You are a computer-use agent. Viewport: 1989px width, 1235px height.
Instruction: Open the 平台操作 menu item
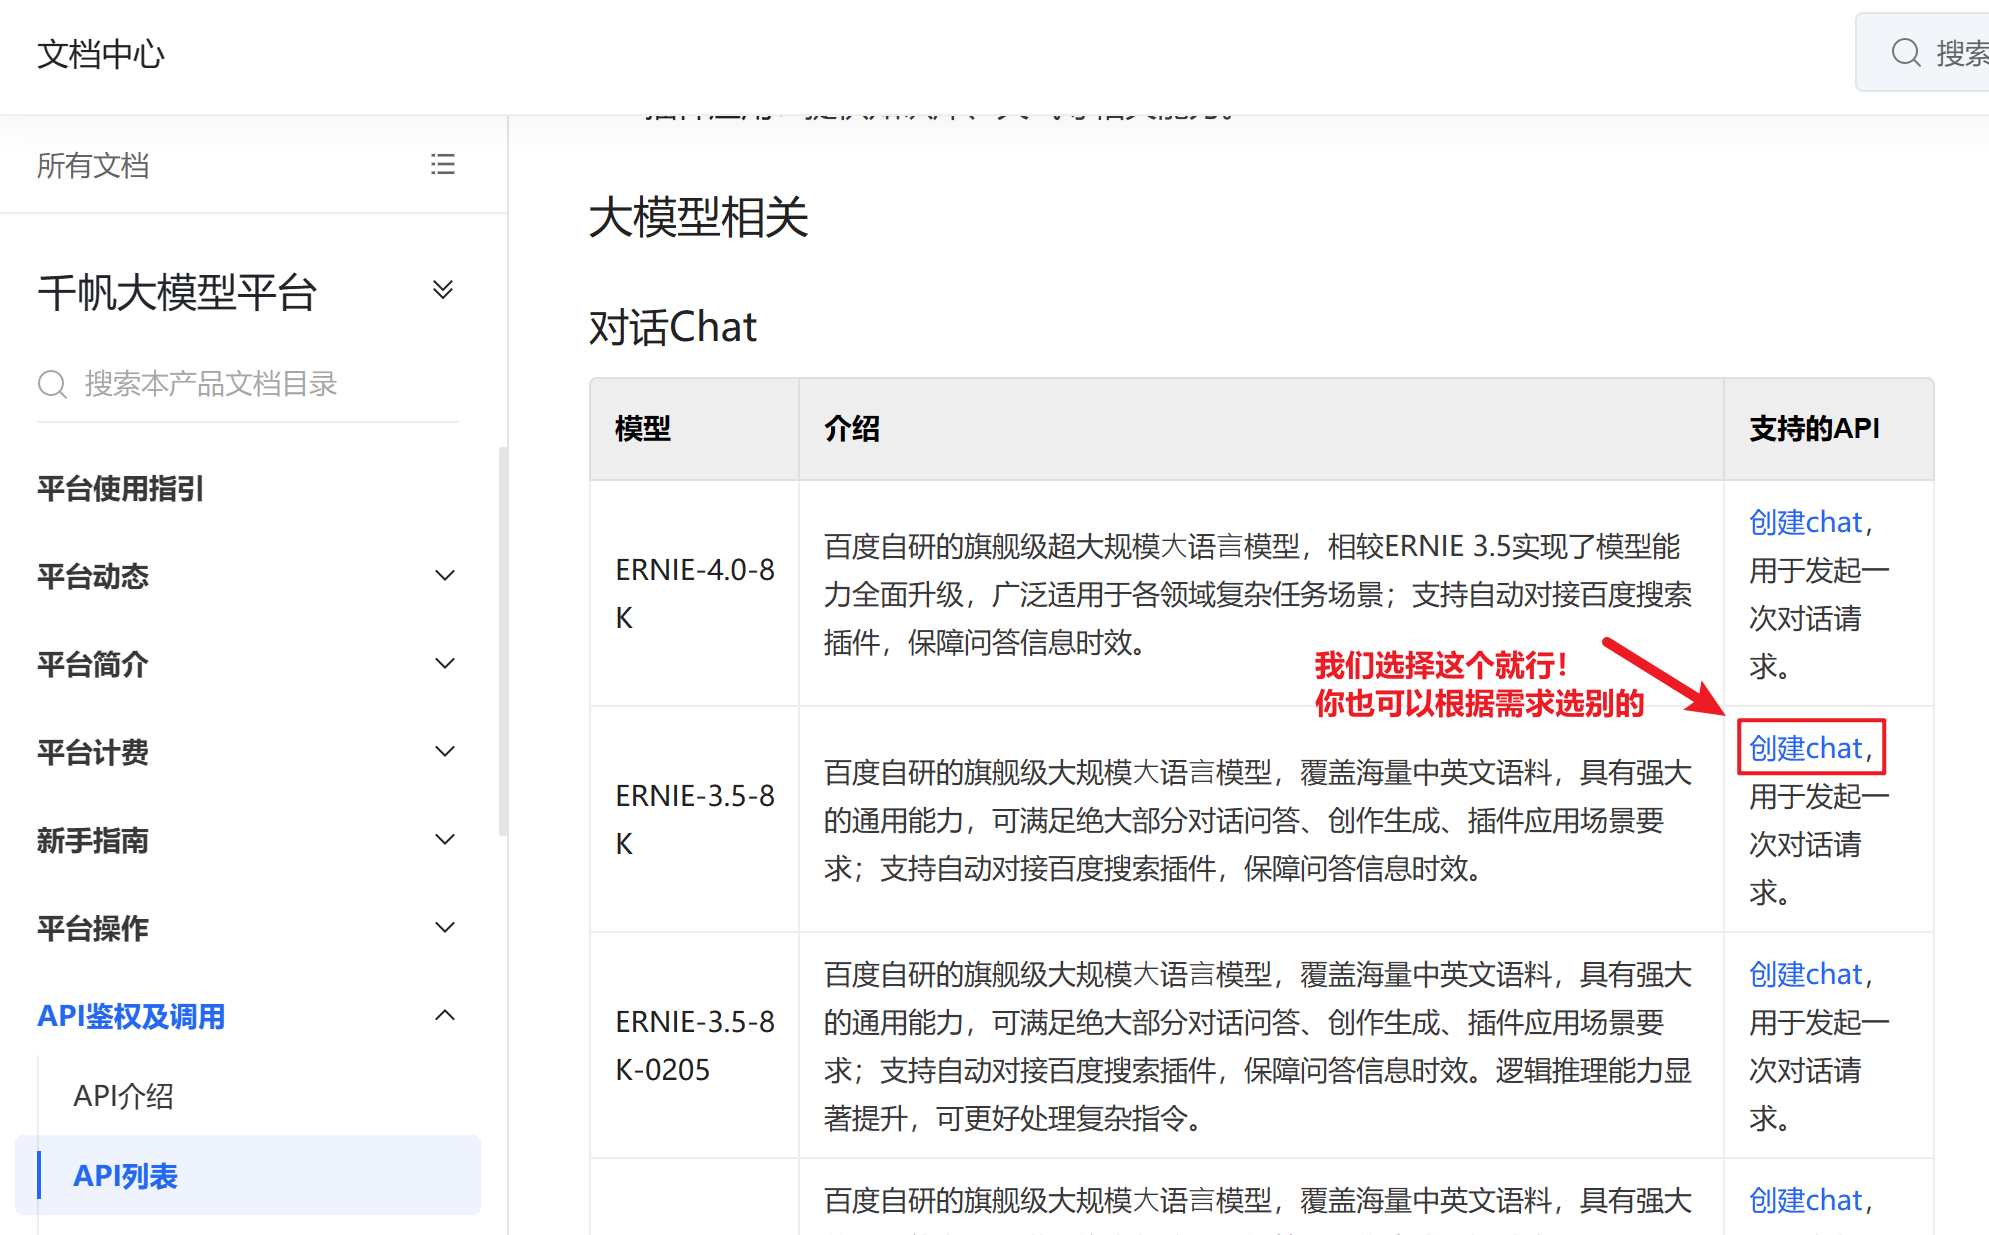click(x=93, y=929)
